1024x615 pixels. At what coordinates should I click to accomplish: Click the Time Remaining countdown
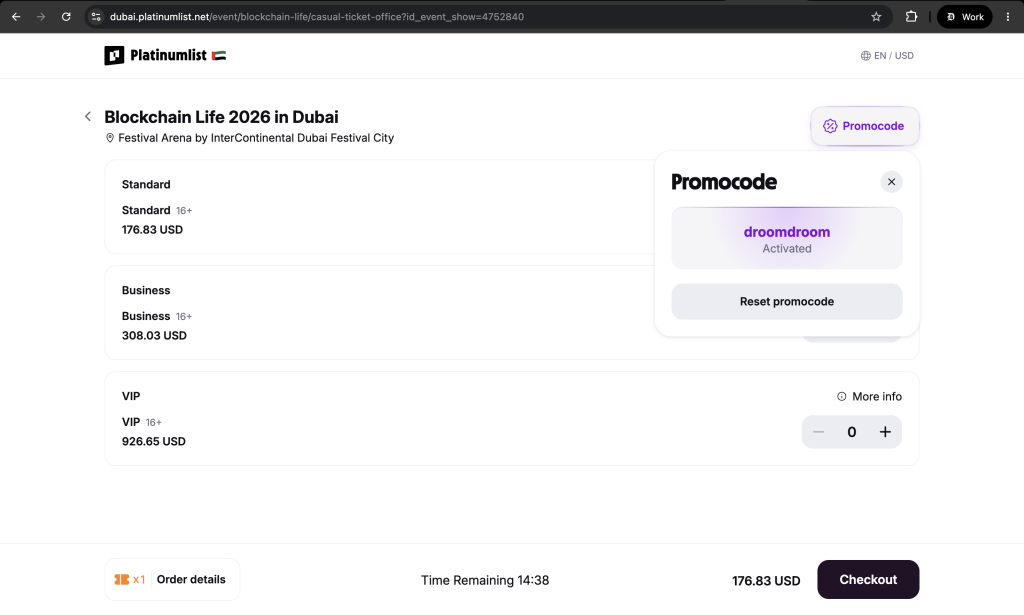(x=485, y=580)
